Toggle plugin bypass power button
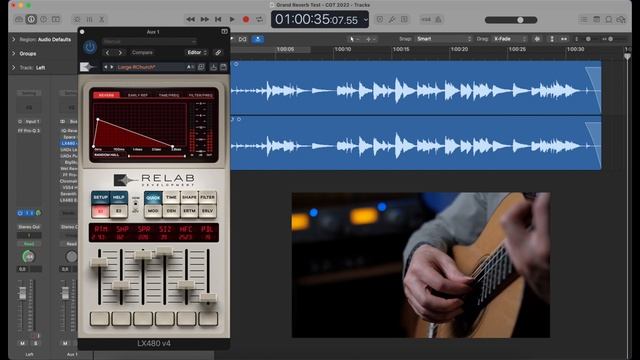 point(90,47)
